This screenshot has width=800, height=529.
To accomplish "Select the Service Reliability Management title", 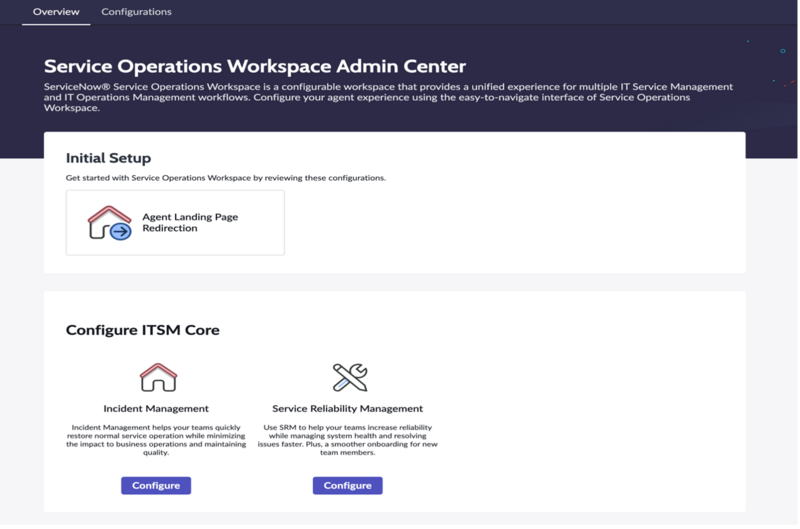I will [347, 409].
